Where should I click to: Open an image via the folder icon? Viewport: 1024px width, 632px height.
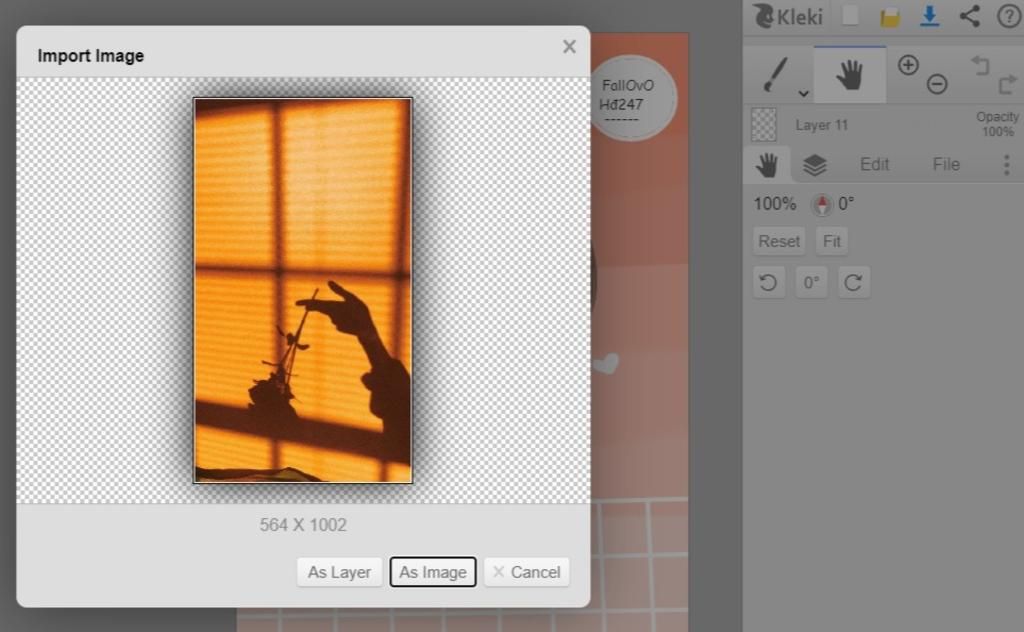[x=889, y=17]
